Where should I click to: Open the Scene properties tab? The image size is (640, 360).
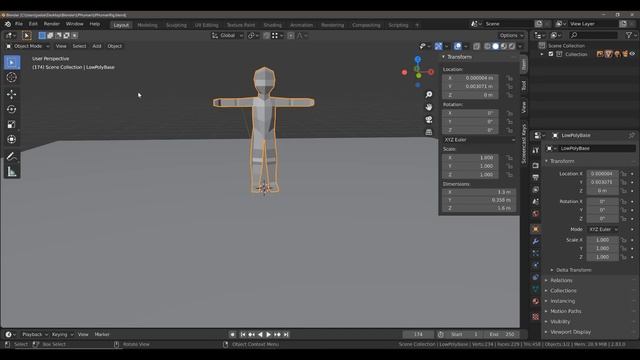click(536, 202)
